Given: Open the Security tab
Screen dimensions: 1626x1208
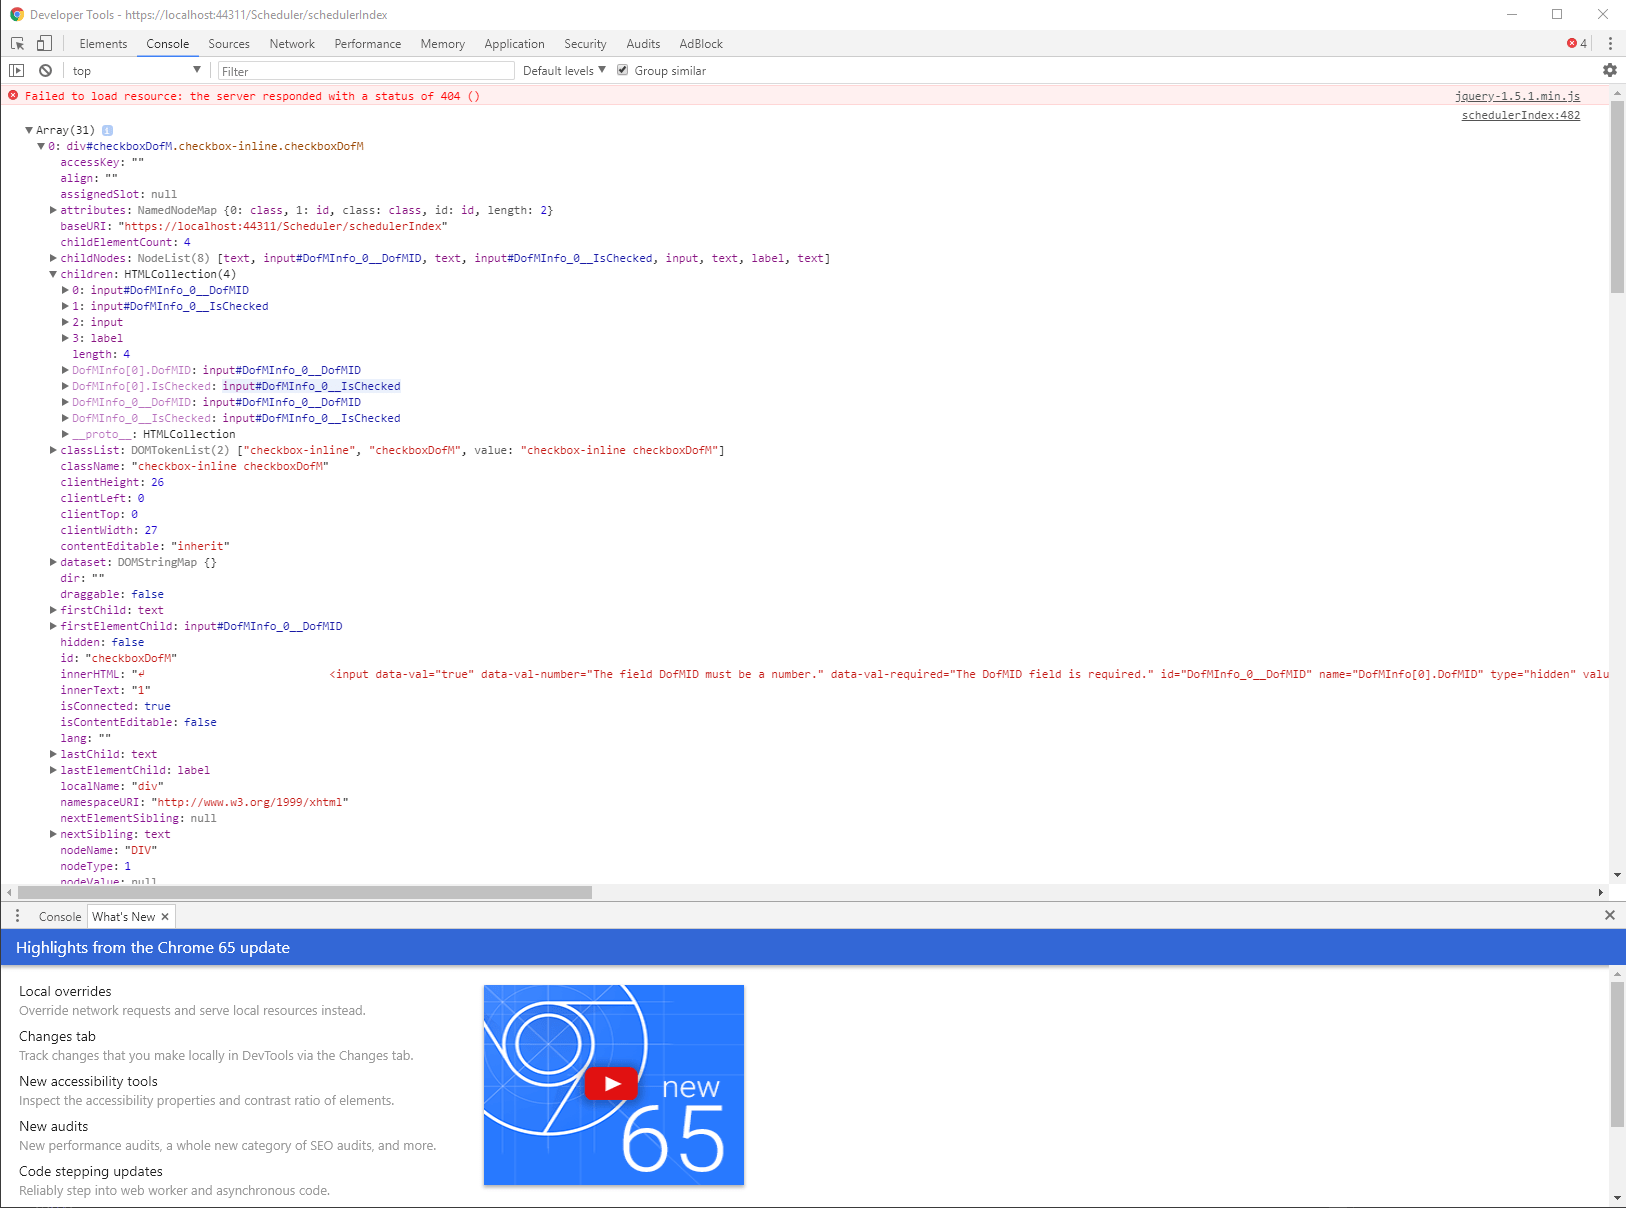Looking at the screenshot, I should coord(585,44).
